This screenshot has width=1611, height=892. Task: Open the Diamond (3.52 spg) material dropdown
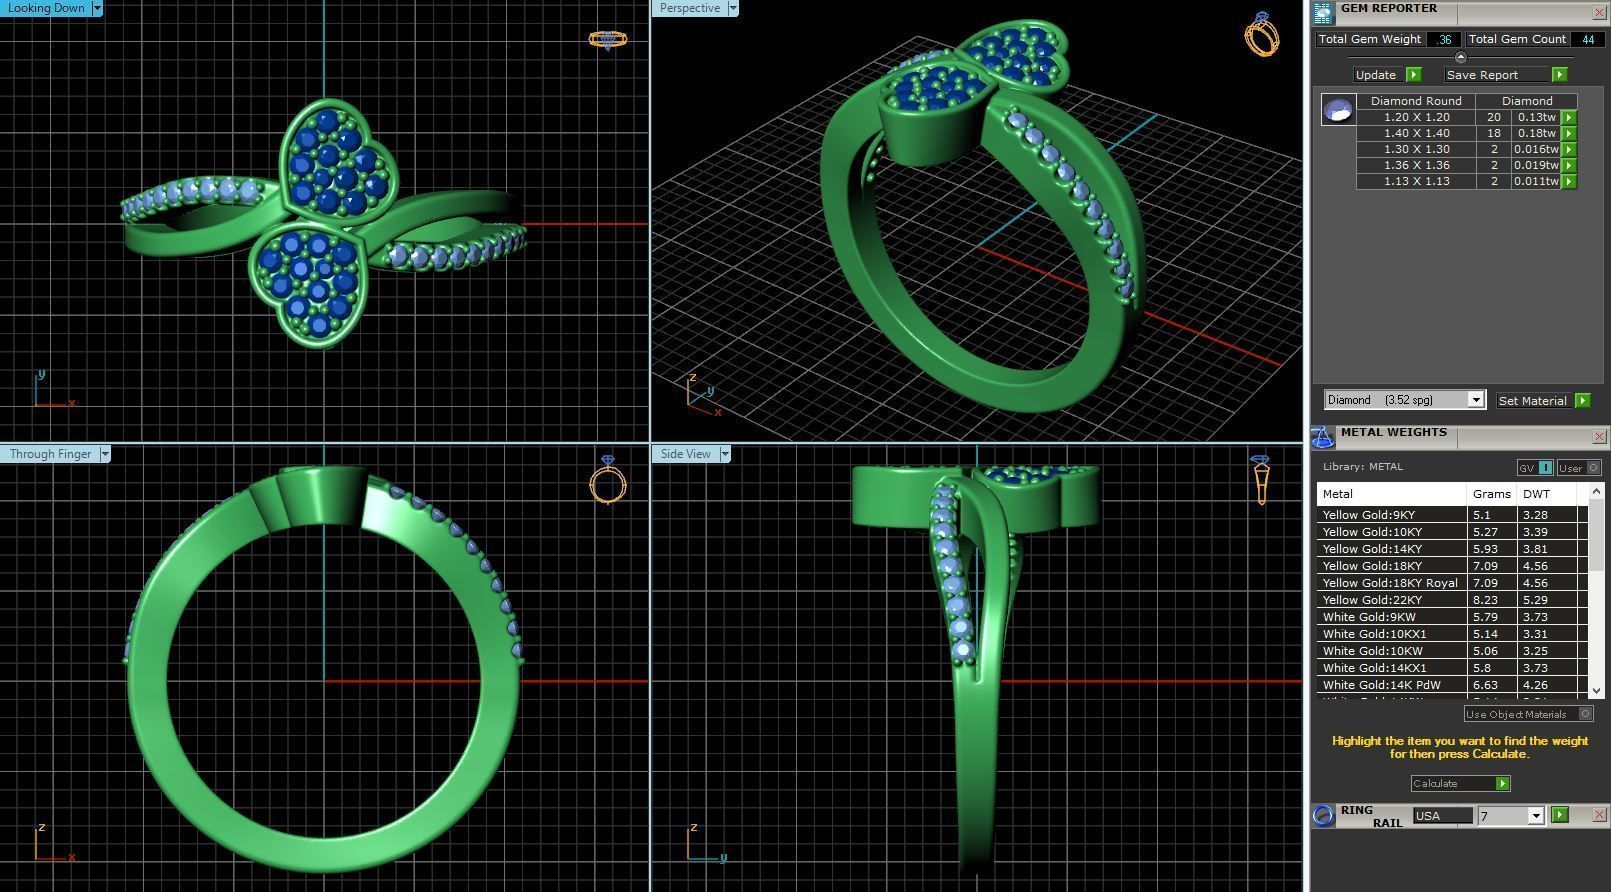1475,400
